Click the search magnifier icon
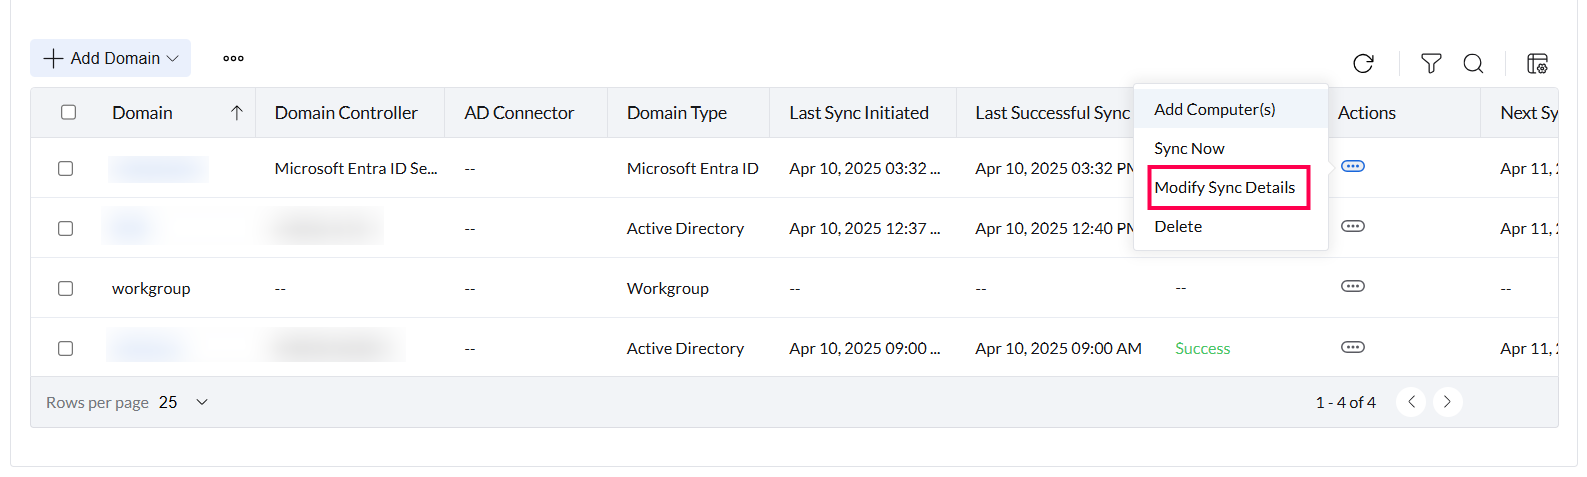This screenshot has height=477, width=1587. tap(1473, 64)
